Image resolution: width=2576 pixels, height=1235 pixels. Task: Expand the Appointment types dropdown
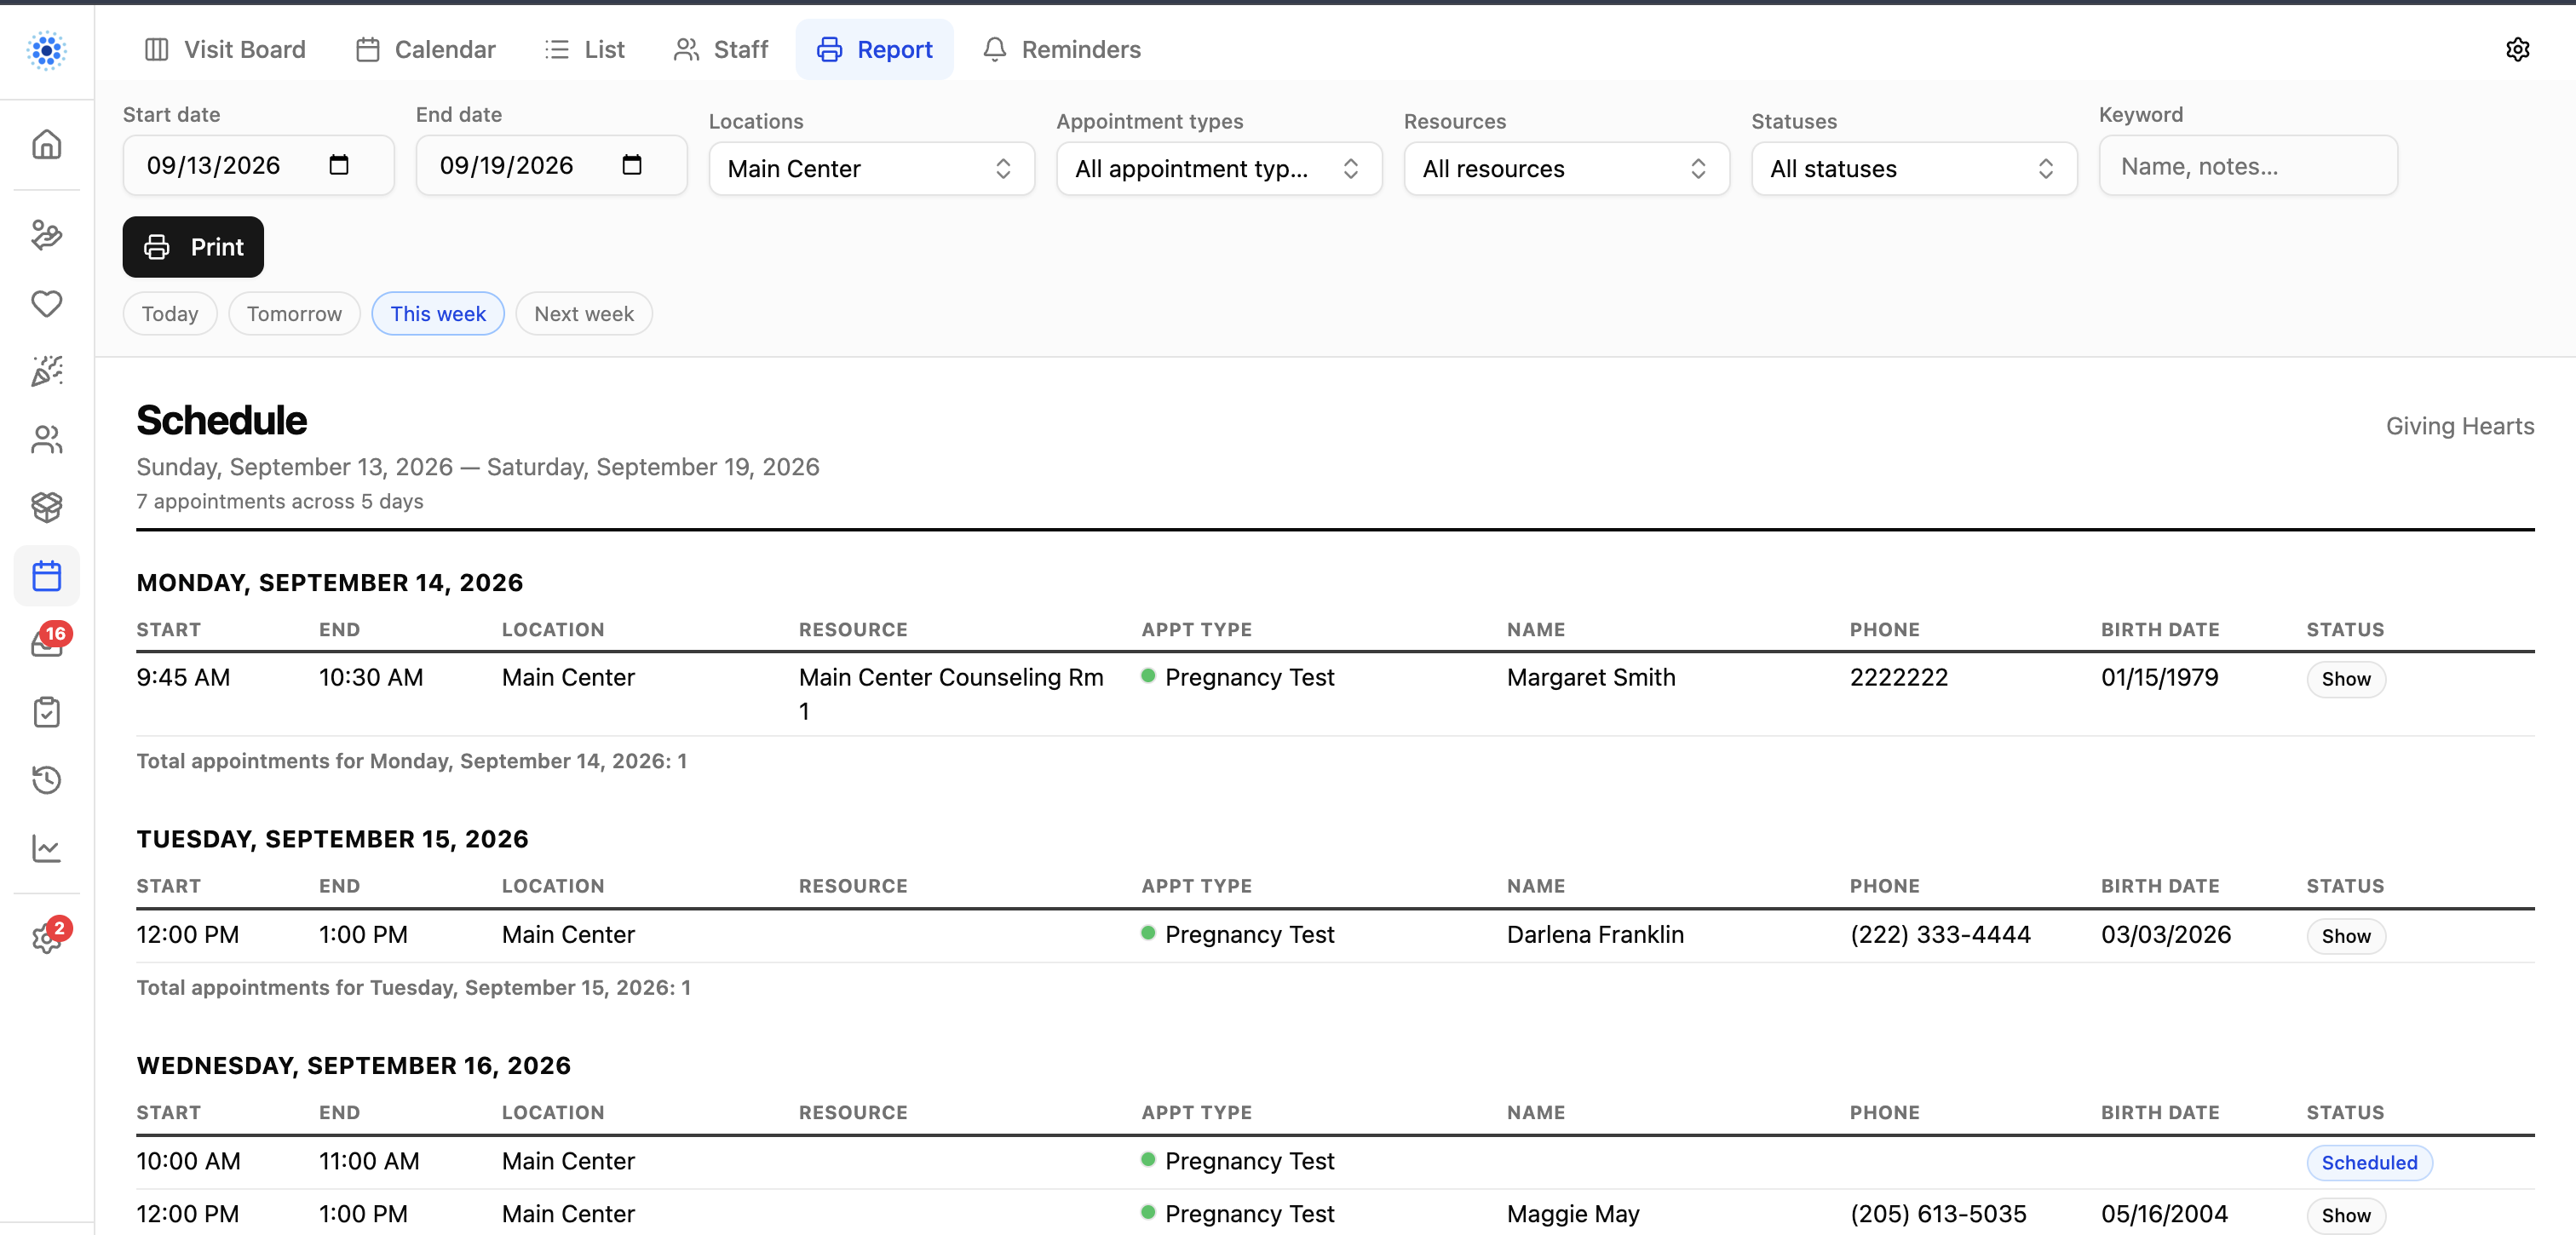pos(1219,168)
